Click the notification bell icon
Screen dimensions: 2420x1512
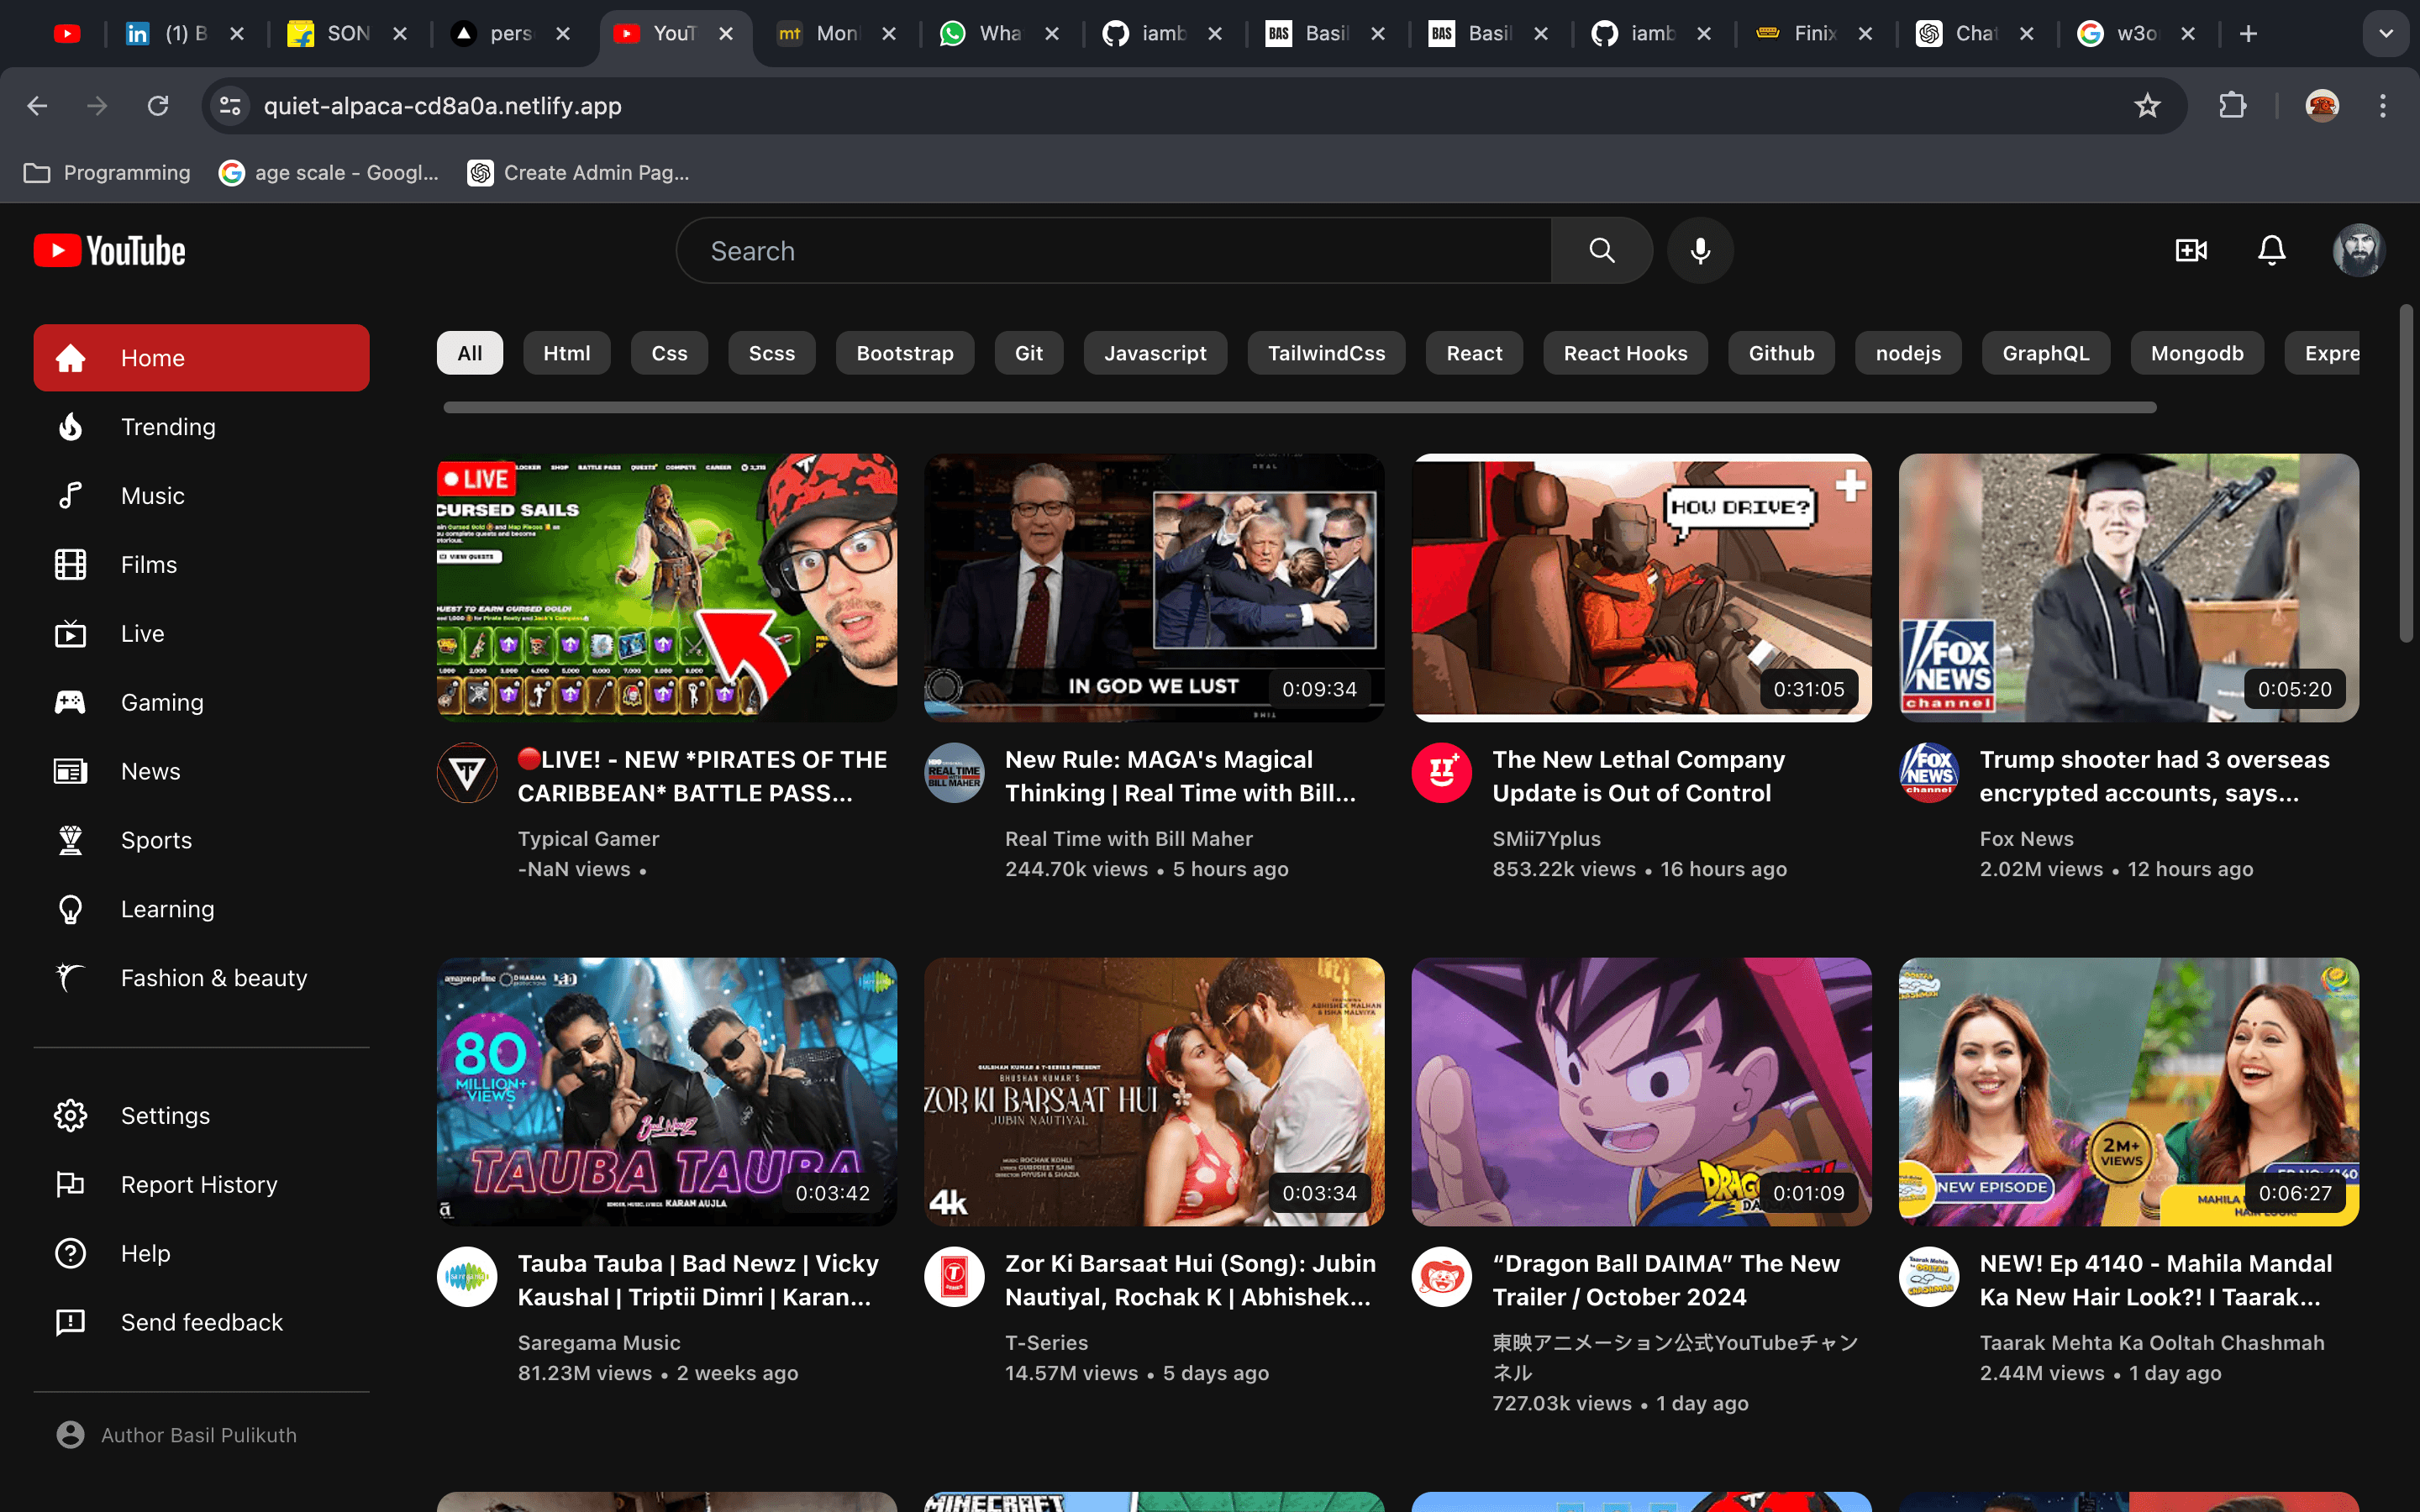point(2272,249)
